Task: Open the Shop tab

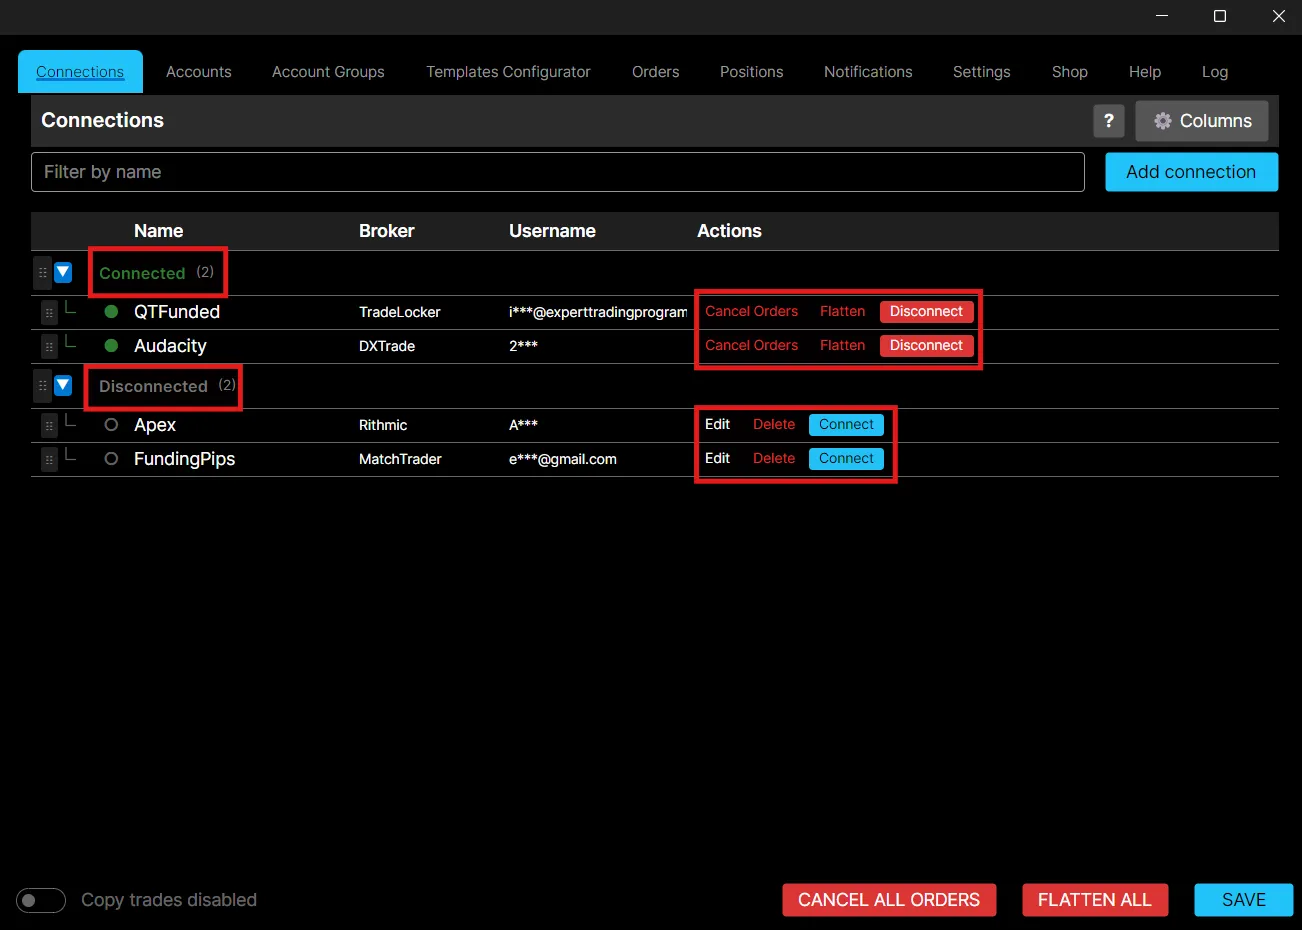Action: pos(1069,72)
